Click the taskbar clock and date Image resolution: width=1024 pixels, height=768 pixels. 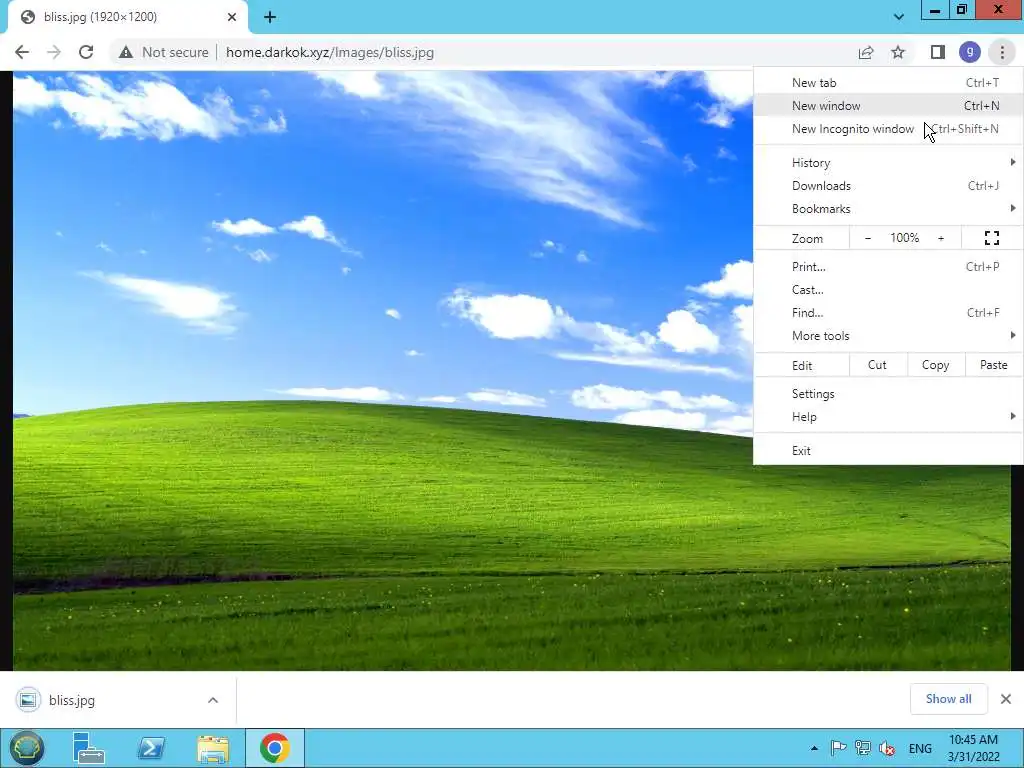(x=974, y=748)
